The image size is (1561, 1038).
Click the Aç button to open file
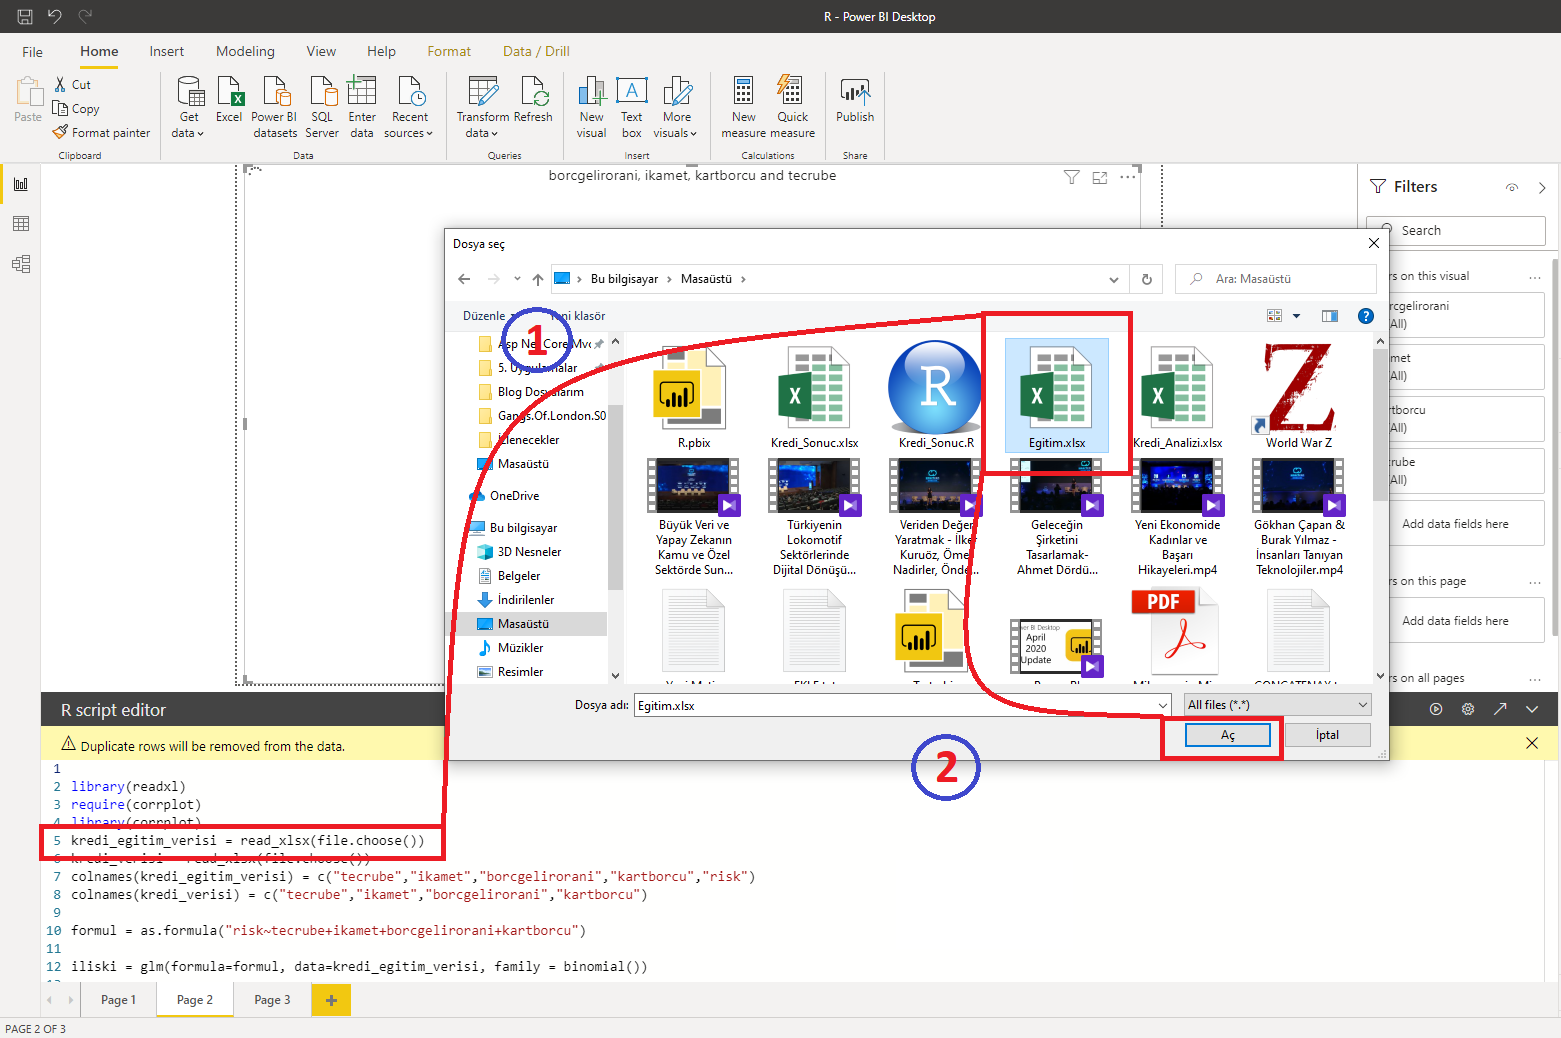point(1227,735)
